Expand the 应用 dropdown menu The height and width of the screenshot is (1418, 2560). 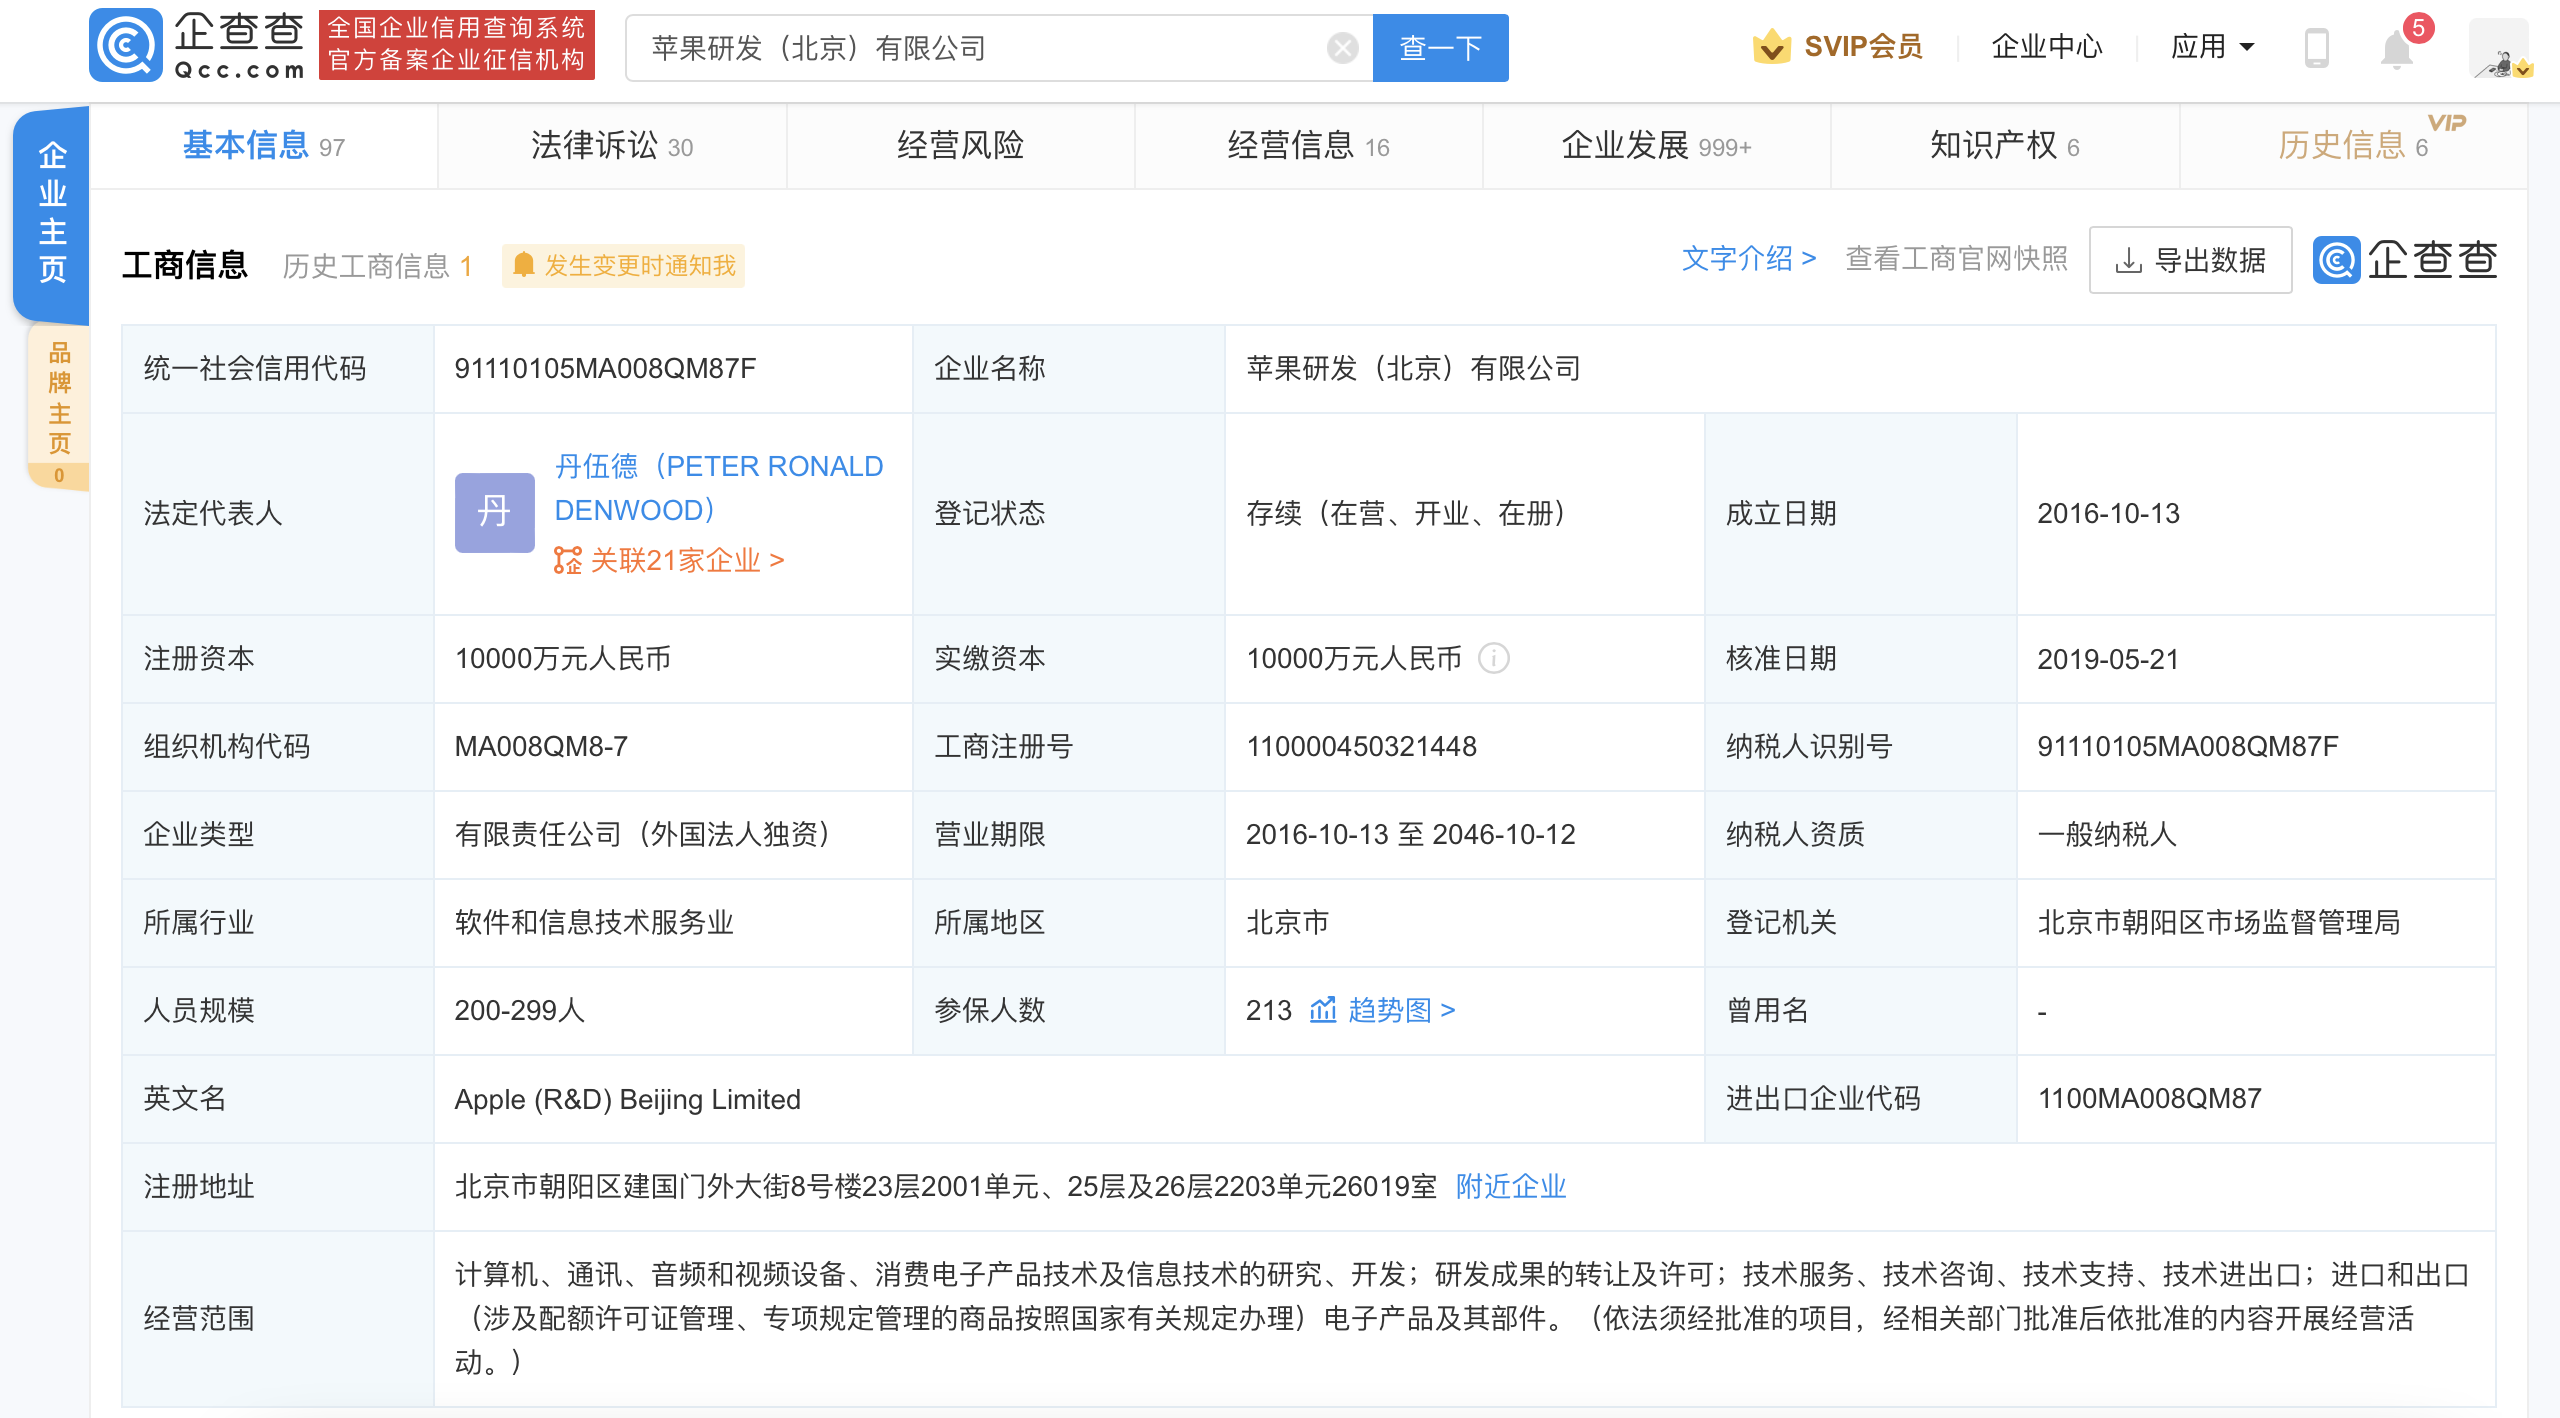(x=2212, y=46)
